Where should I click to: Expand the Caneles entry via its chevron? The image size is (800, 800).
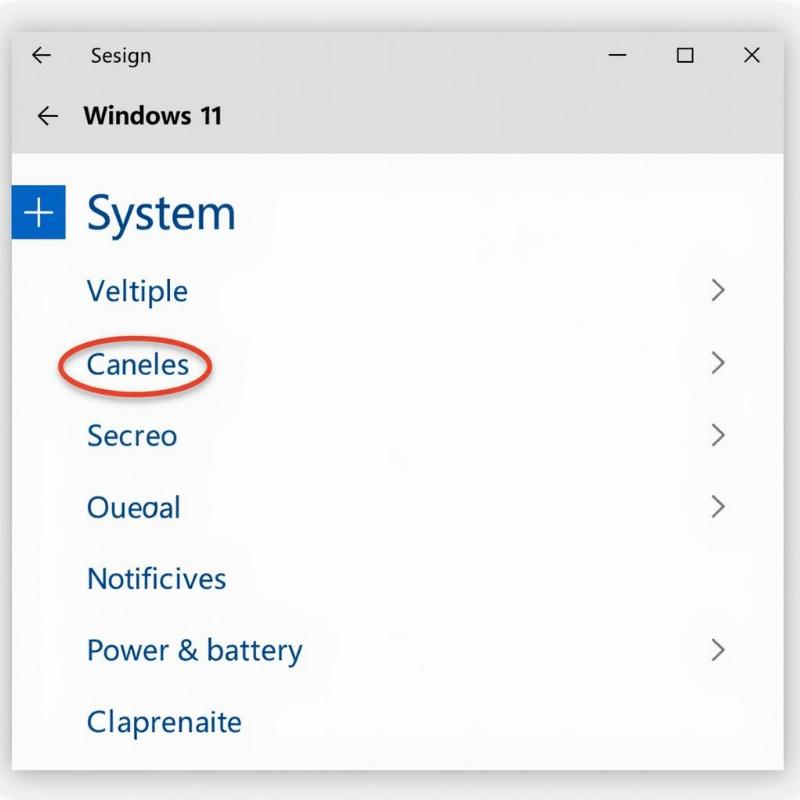click(x=718, y=363)
